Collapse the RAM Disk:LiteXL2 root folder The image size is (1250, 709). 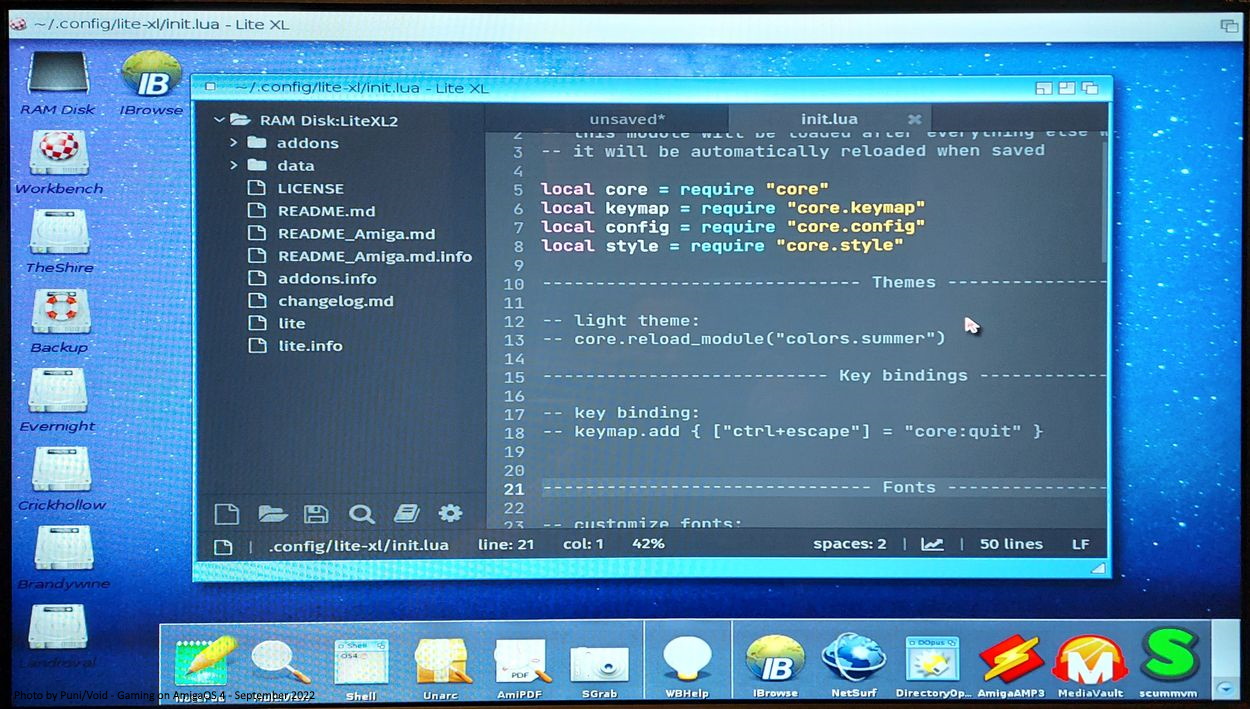click(220, 120)
